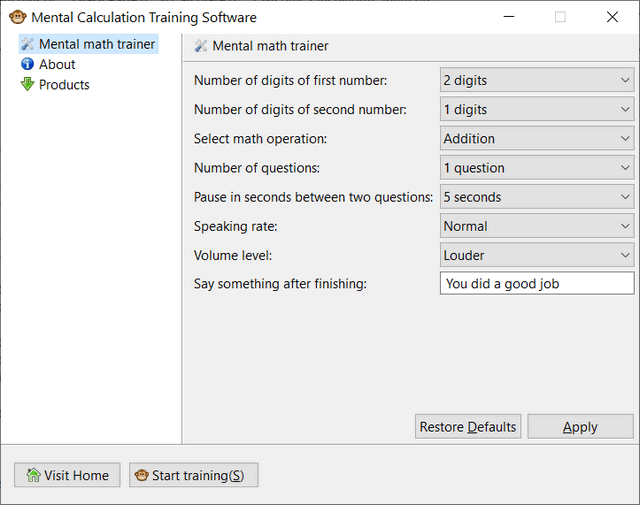Click the blue info icon next to About
The image size is (640, 505).
click(x=27, y=64)
